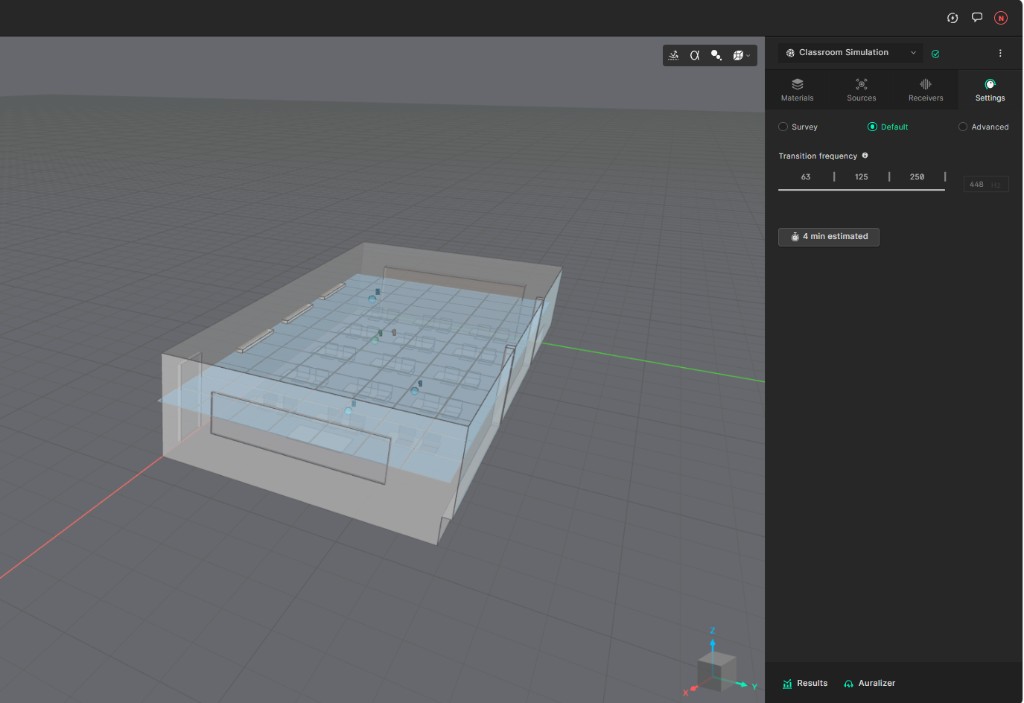1024x703 pixels.
Task: Select the Default radio option
Action: (888, 127)
